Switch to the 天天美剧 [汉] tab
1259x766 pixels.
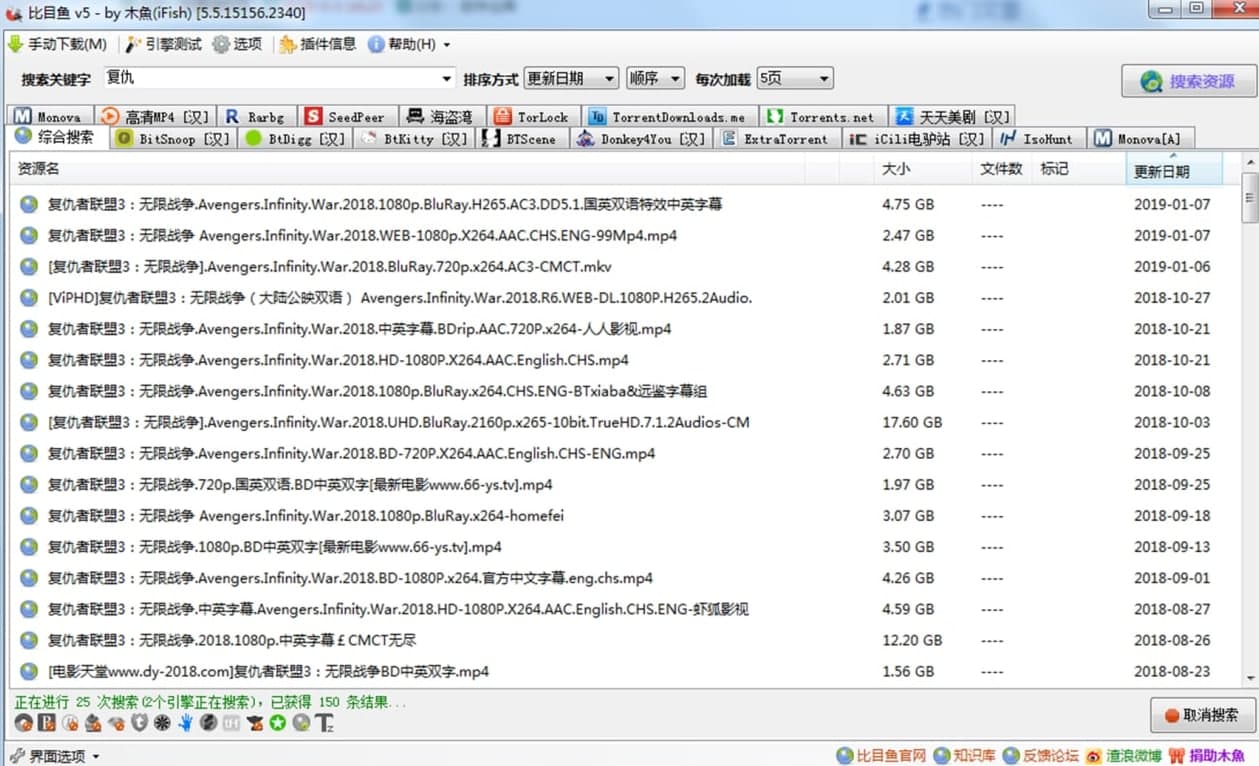(953, 116)
